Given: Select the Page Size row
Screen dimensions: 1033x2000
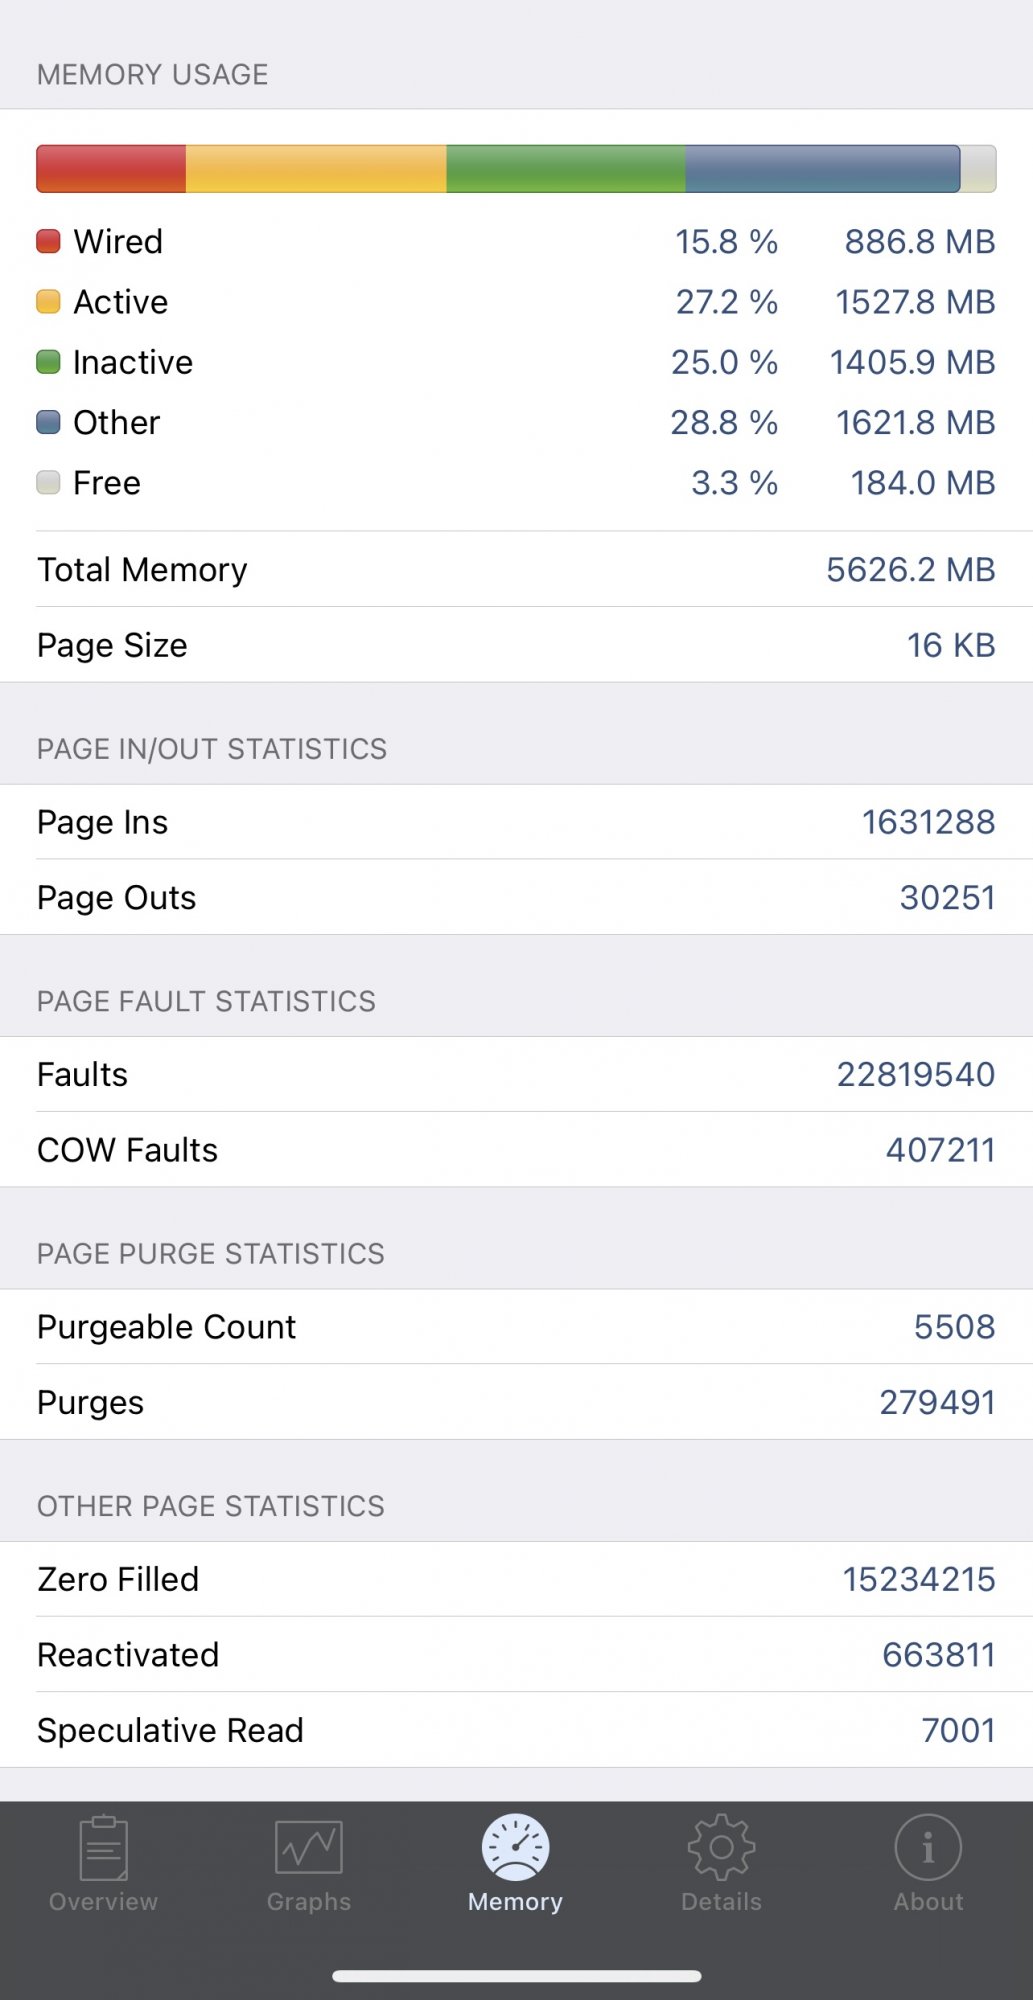Looking at the screenshot, I should click(516, 645).
